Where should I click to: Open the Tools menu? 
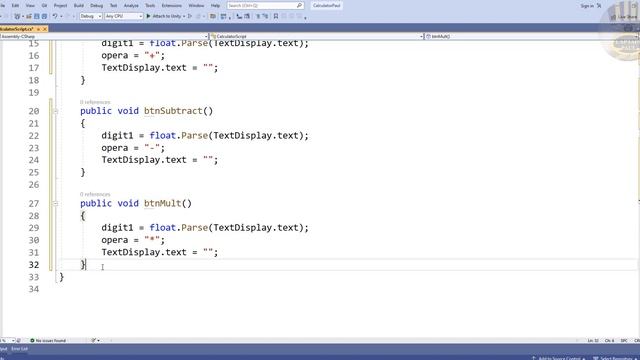tap(150, 6)
